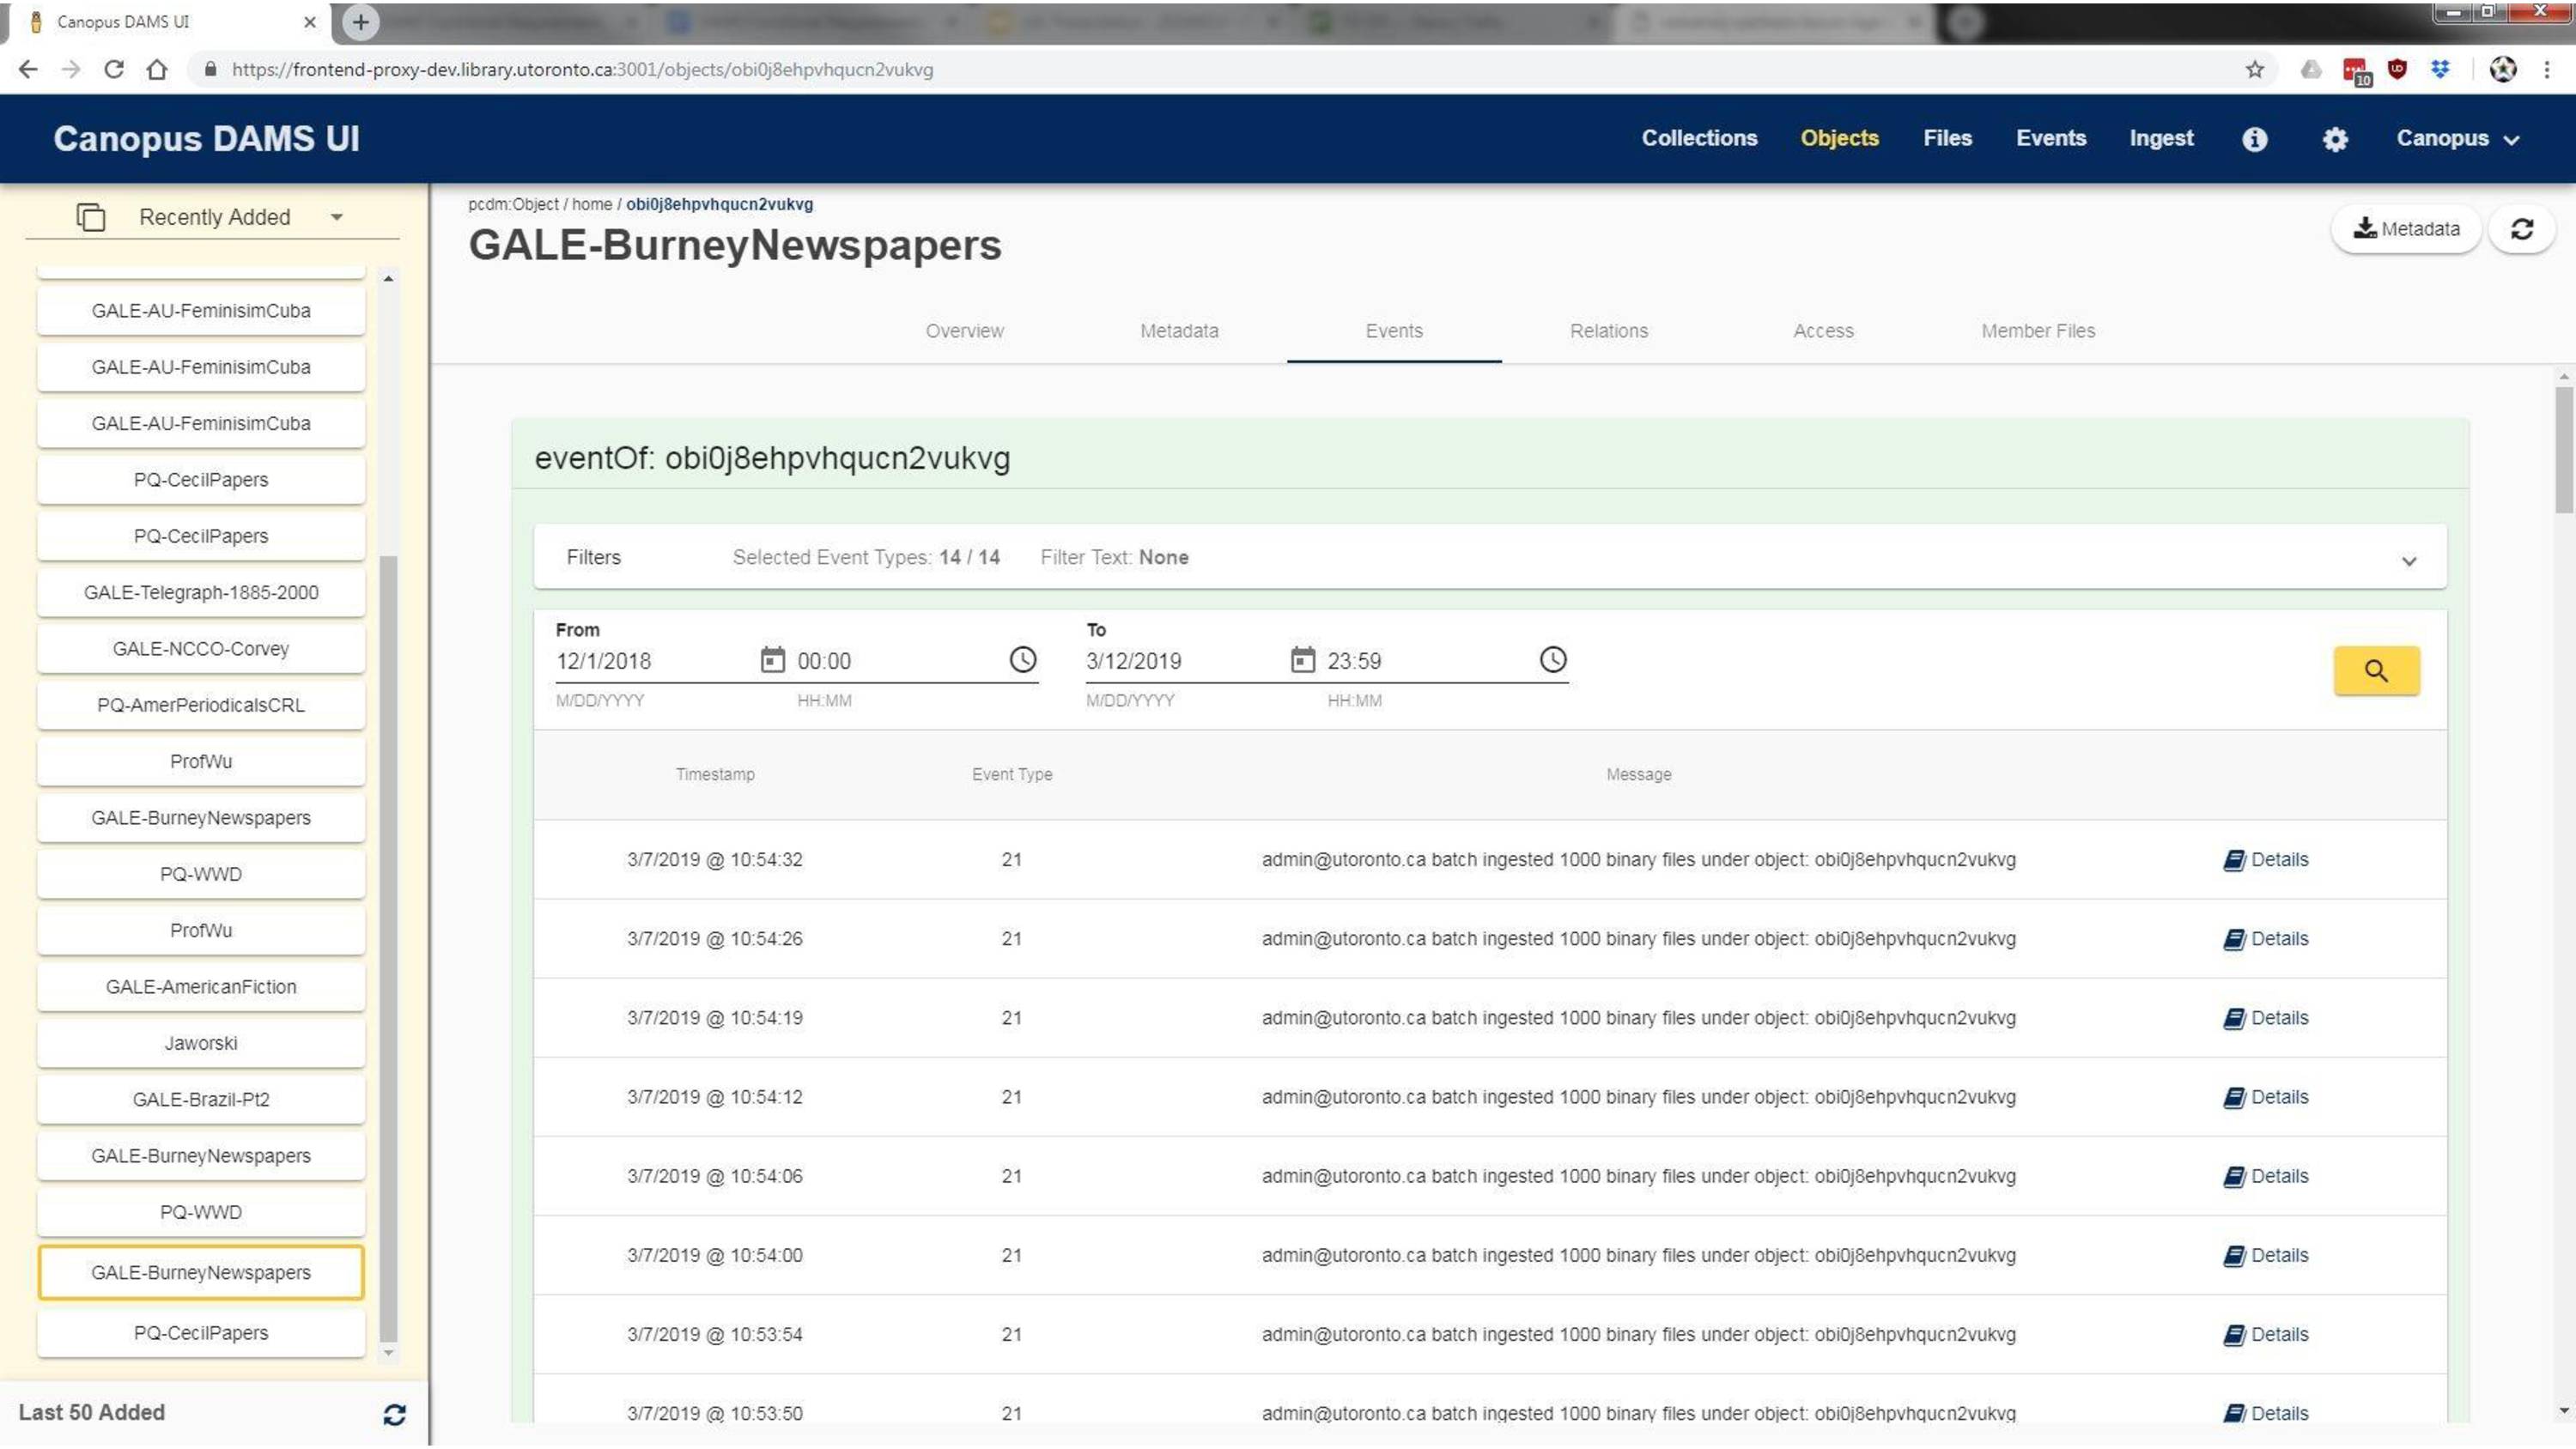Open Events in the top navigation
2576x1449 pixels.
[x=2050, y=138]
